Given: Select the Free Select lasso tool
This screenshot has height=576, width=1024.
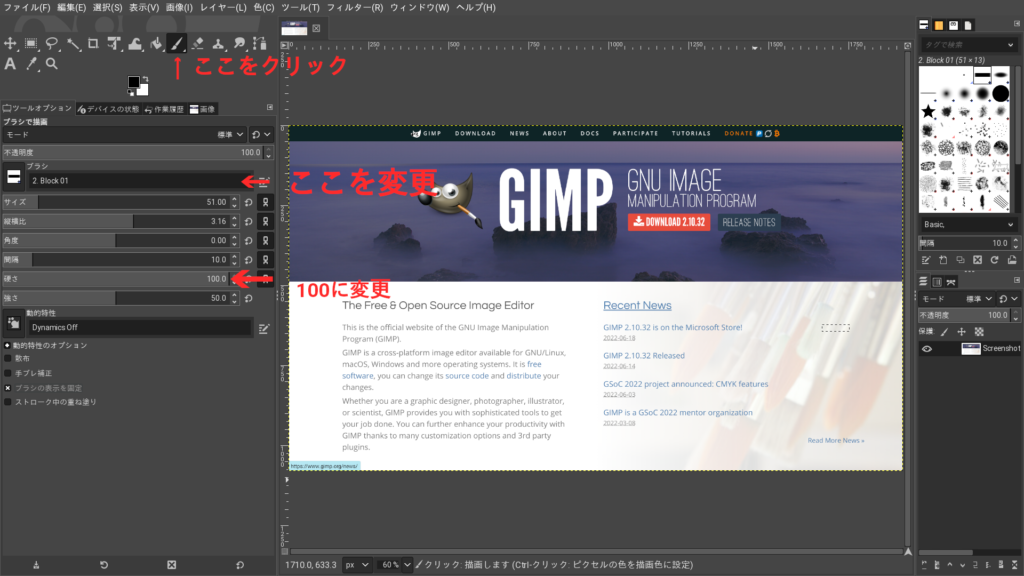Looking at the screenshot, I should click(52, 44).
